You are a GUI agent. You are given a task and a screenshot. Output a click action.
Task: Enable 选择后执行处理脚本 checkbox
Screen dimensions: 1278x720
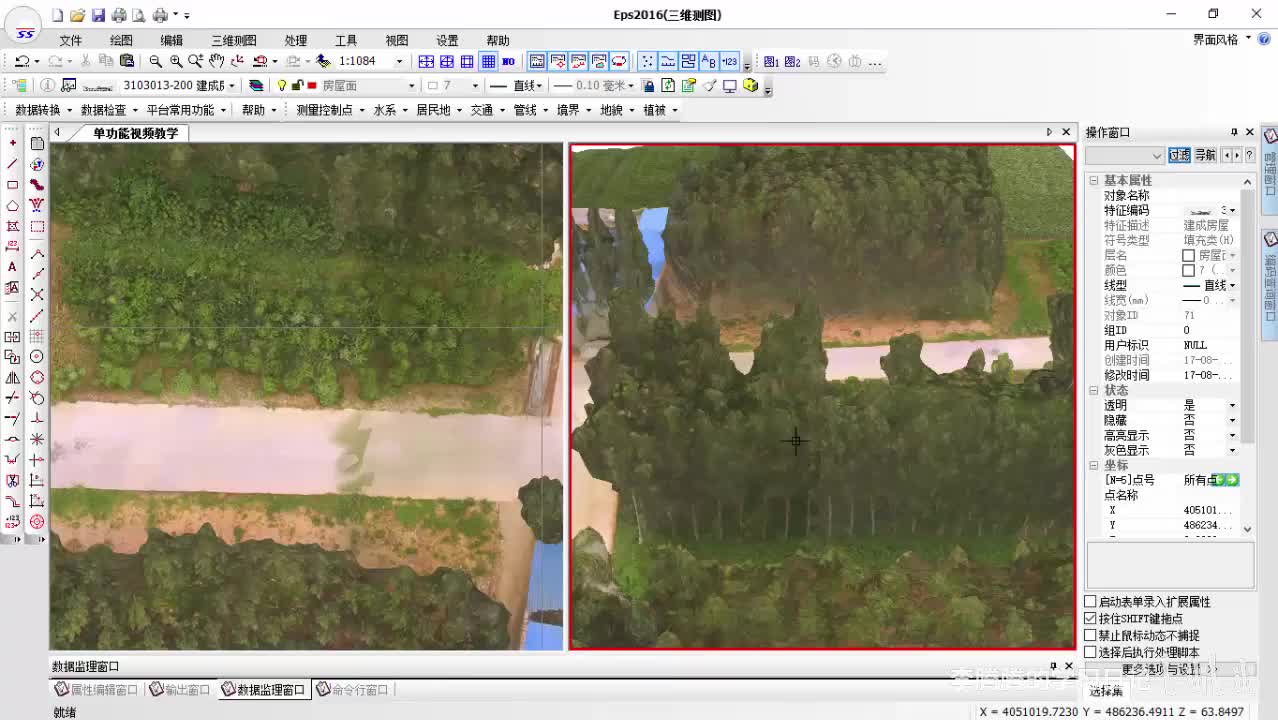click(x=1090, y=653)
